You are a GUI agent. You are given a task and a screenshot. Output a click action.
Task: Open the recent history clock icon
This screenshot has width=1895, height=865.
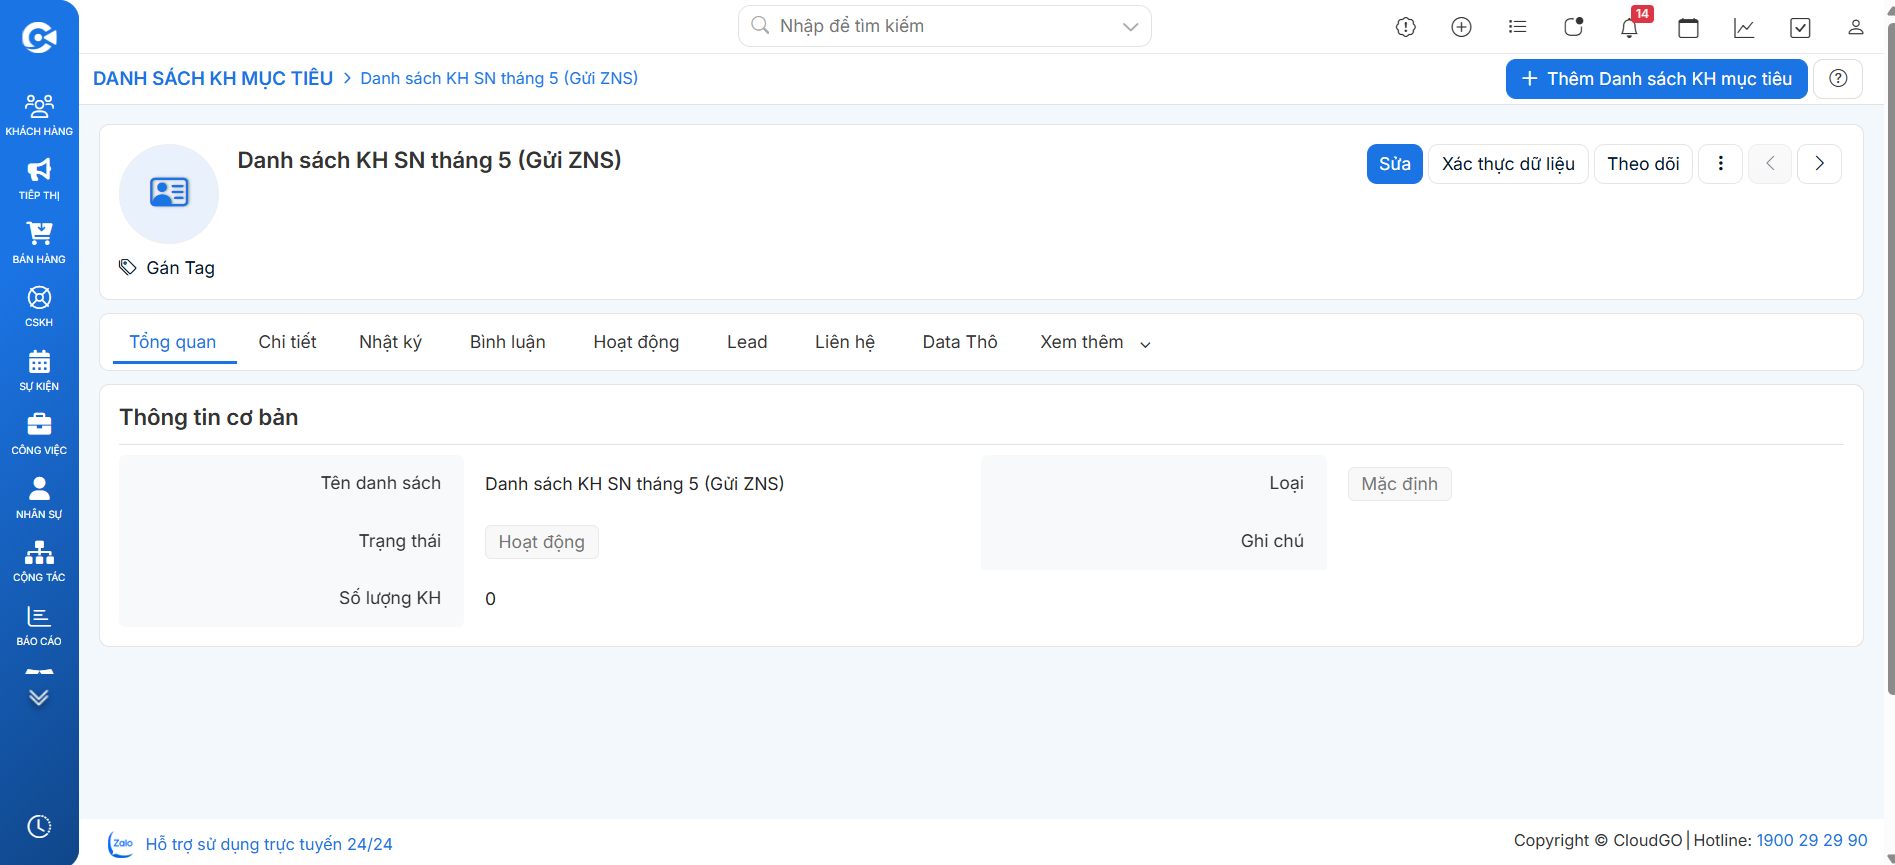[x=39, y=826]
